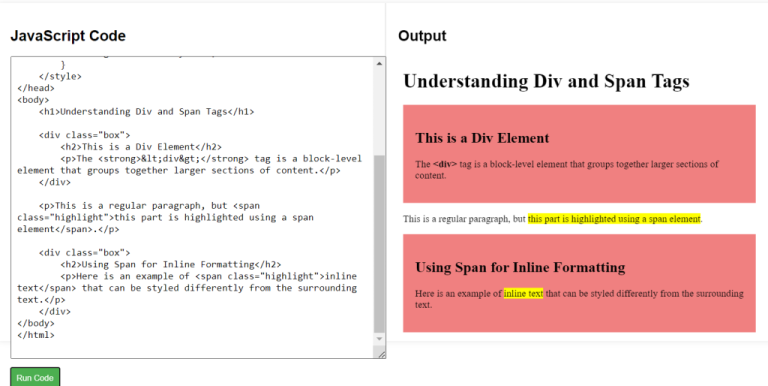This screenshot has width=768, height=386.
Task: Click the Understanding Div and Span Tags title
Action: coord(546,81)
